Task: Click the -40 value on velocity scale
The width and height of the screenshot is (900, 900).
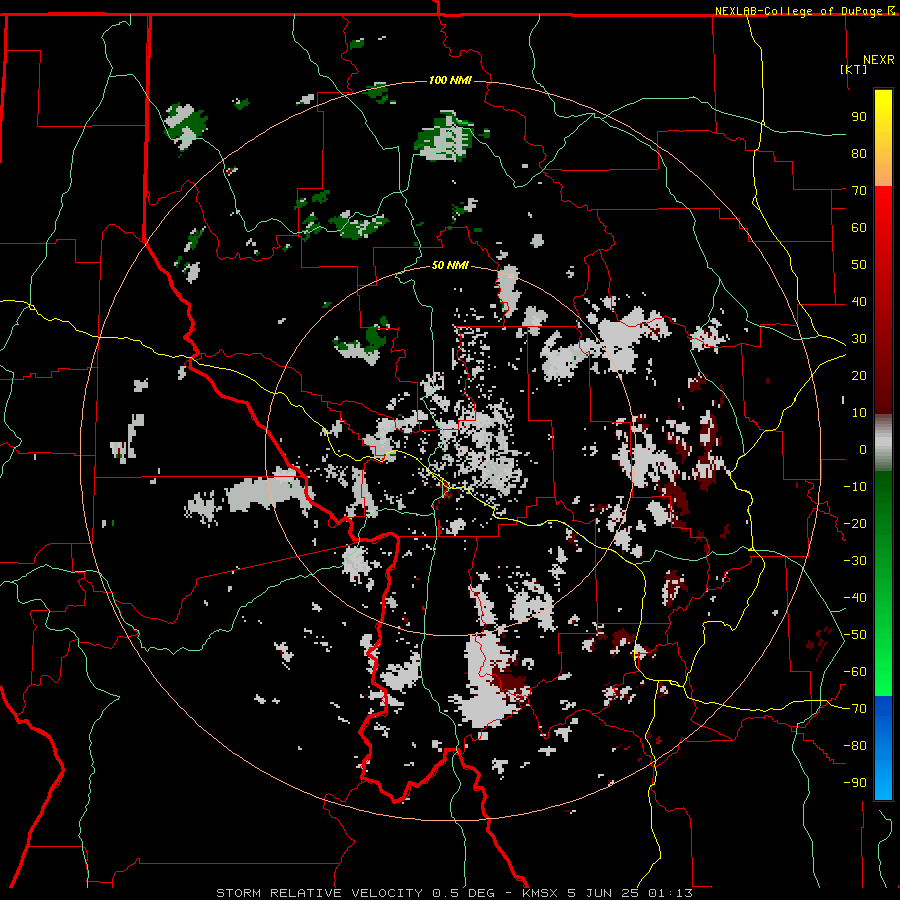Action: [x=855, y=598]
